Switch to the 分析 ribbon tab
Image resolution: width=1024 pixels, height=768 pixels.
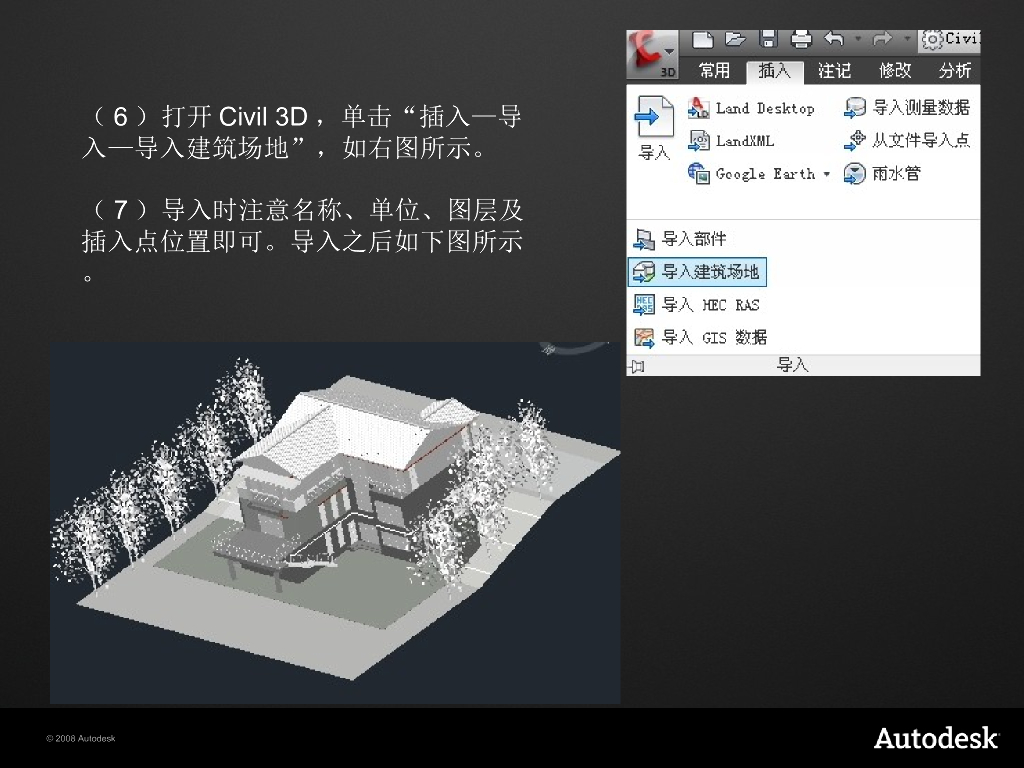955,70
